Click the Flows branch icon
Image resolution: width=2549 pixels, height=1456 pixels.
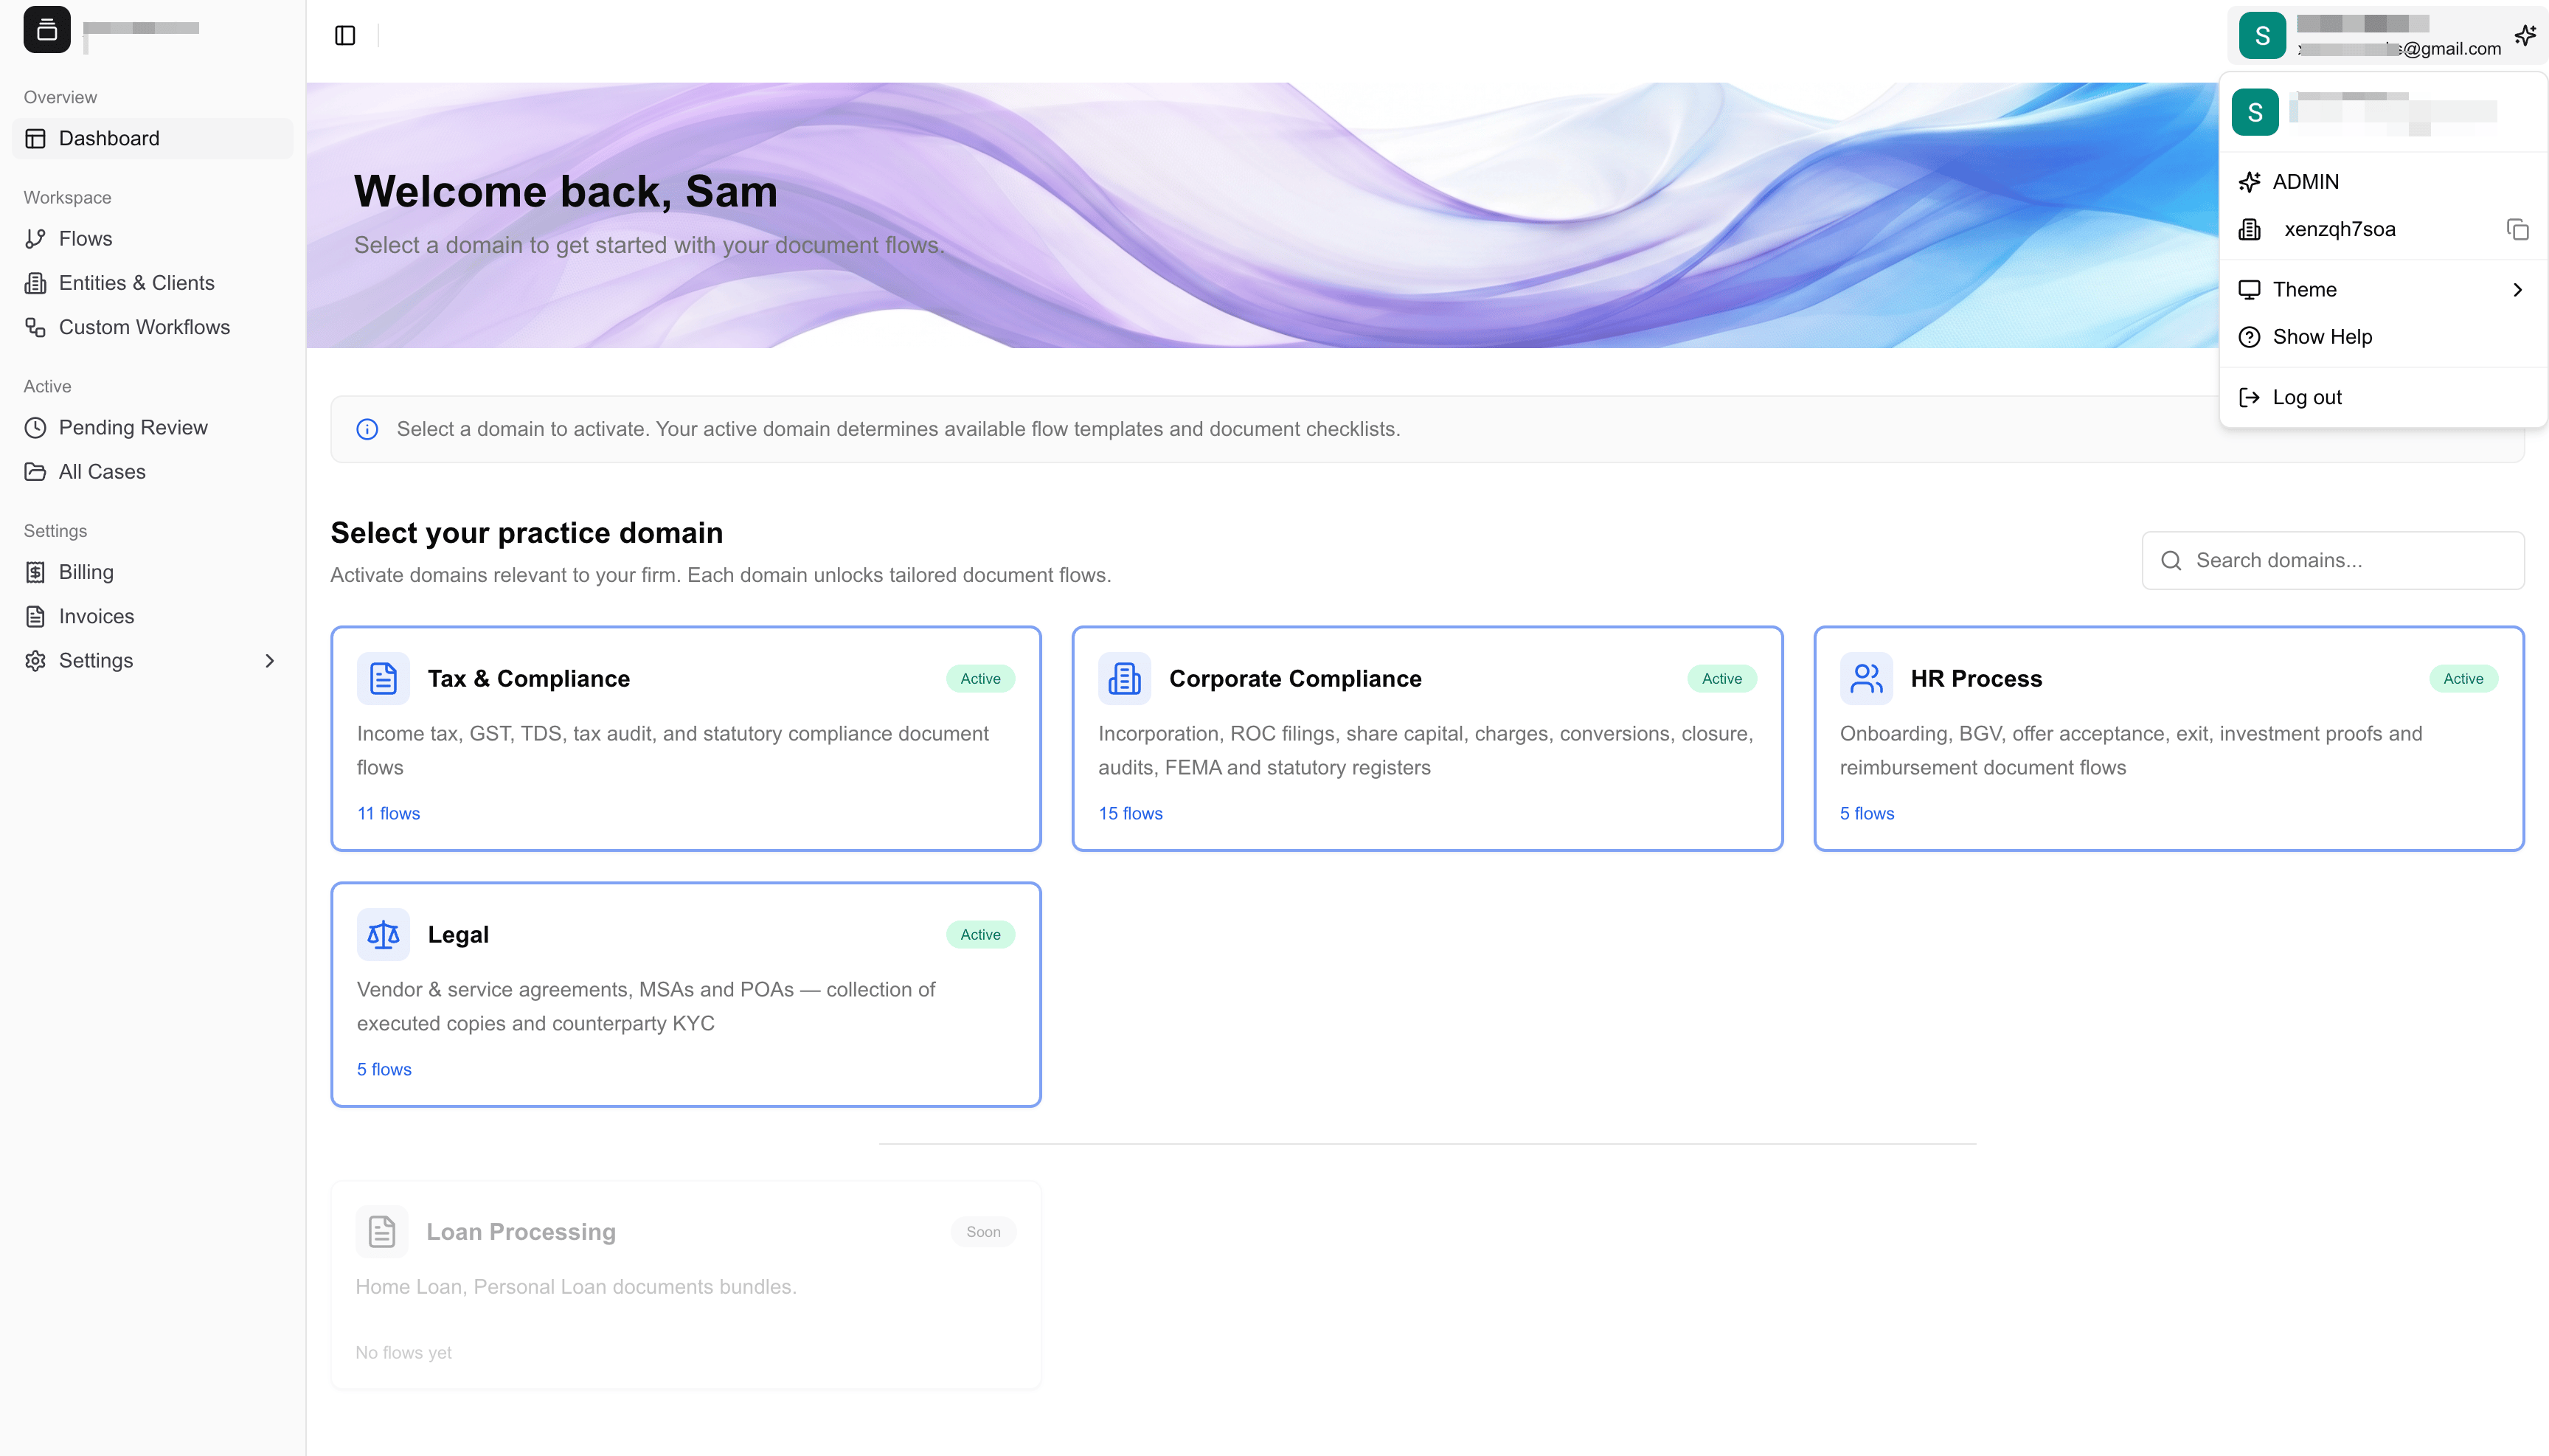coord(36,239)
